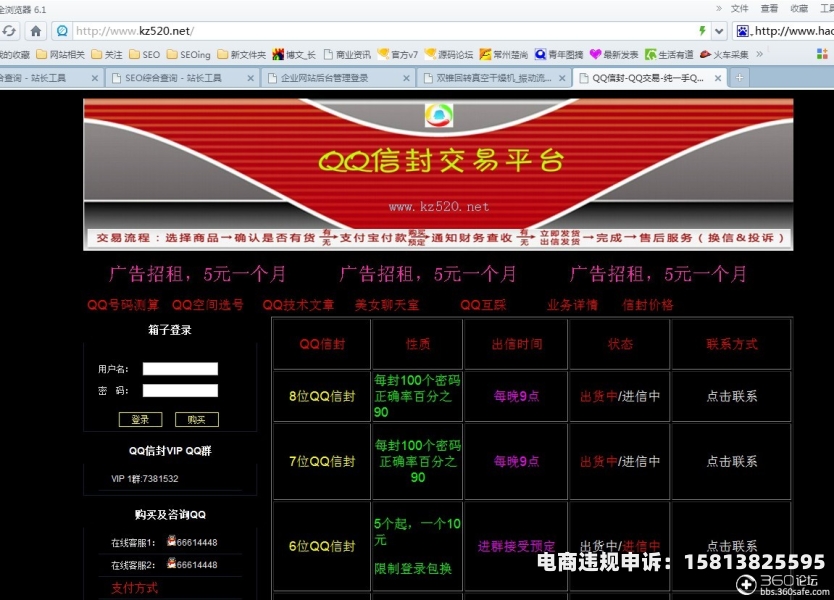Open the 青年图摘 bookmark

559,55
